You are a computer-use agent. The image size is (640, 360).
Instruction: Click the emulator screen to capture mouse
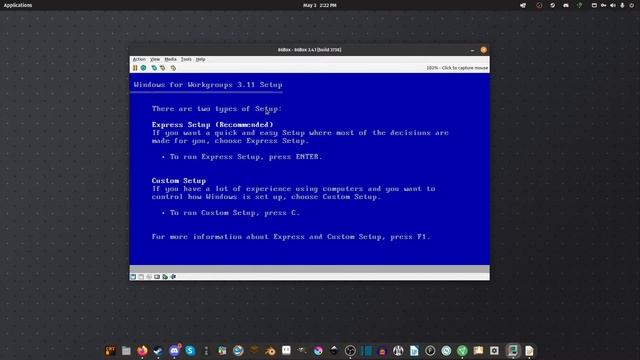point(309,169)
